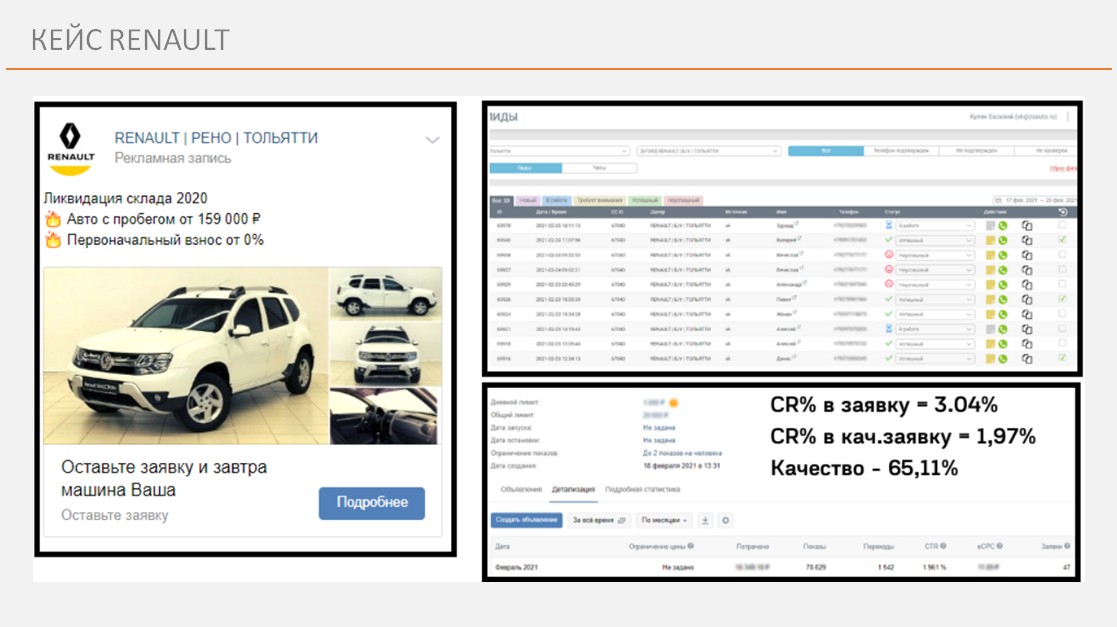This screenshot has width=1117, height=627.
Task: Click the yellow note icon in Денис's row
Action: (990, 359)
